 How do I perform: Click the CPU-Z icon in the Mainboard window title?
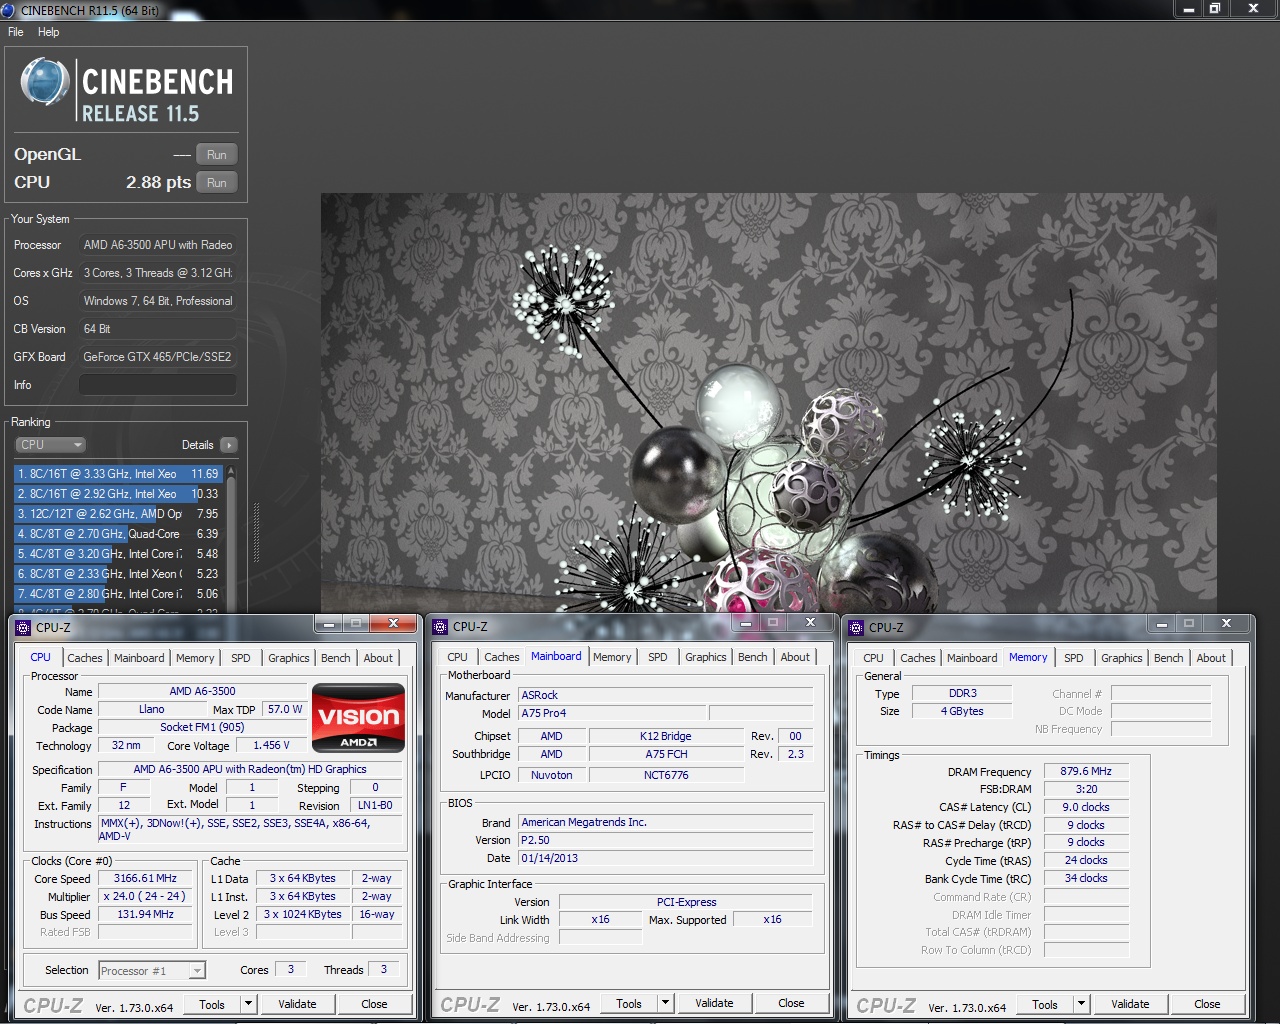click(440, 627)
